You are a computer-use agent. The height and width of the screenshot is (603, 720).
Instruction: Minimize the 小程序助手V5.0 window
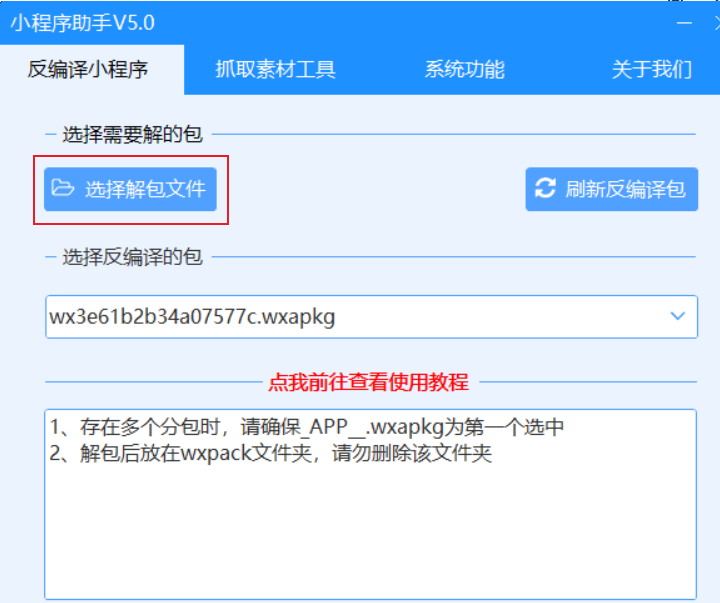click(x=684, y=23)
